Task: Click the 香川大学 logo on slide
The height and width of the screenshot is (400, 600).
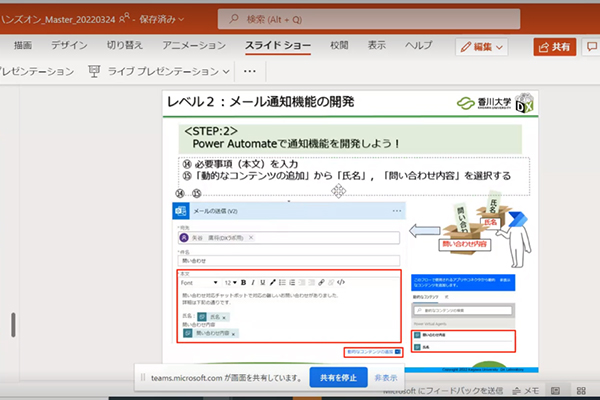Action: click(x=484, y=103)
